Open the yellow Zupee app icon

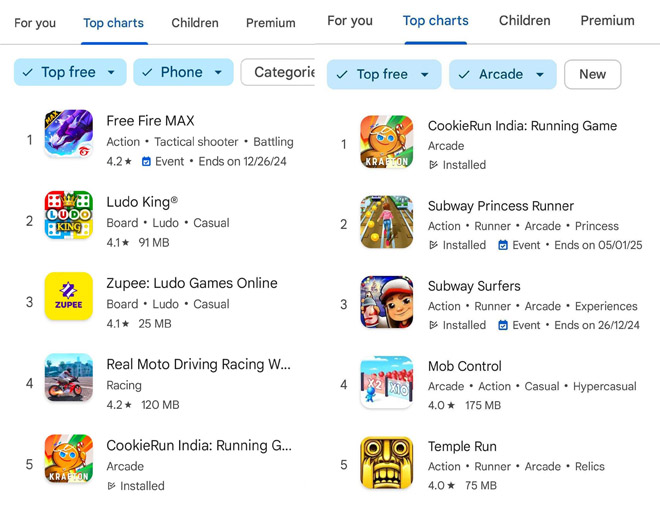point(69,296)
